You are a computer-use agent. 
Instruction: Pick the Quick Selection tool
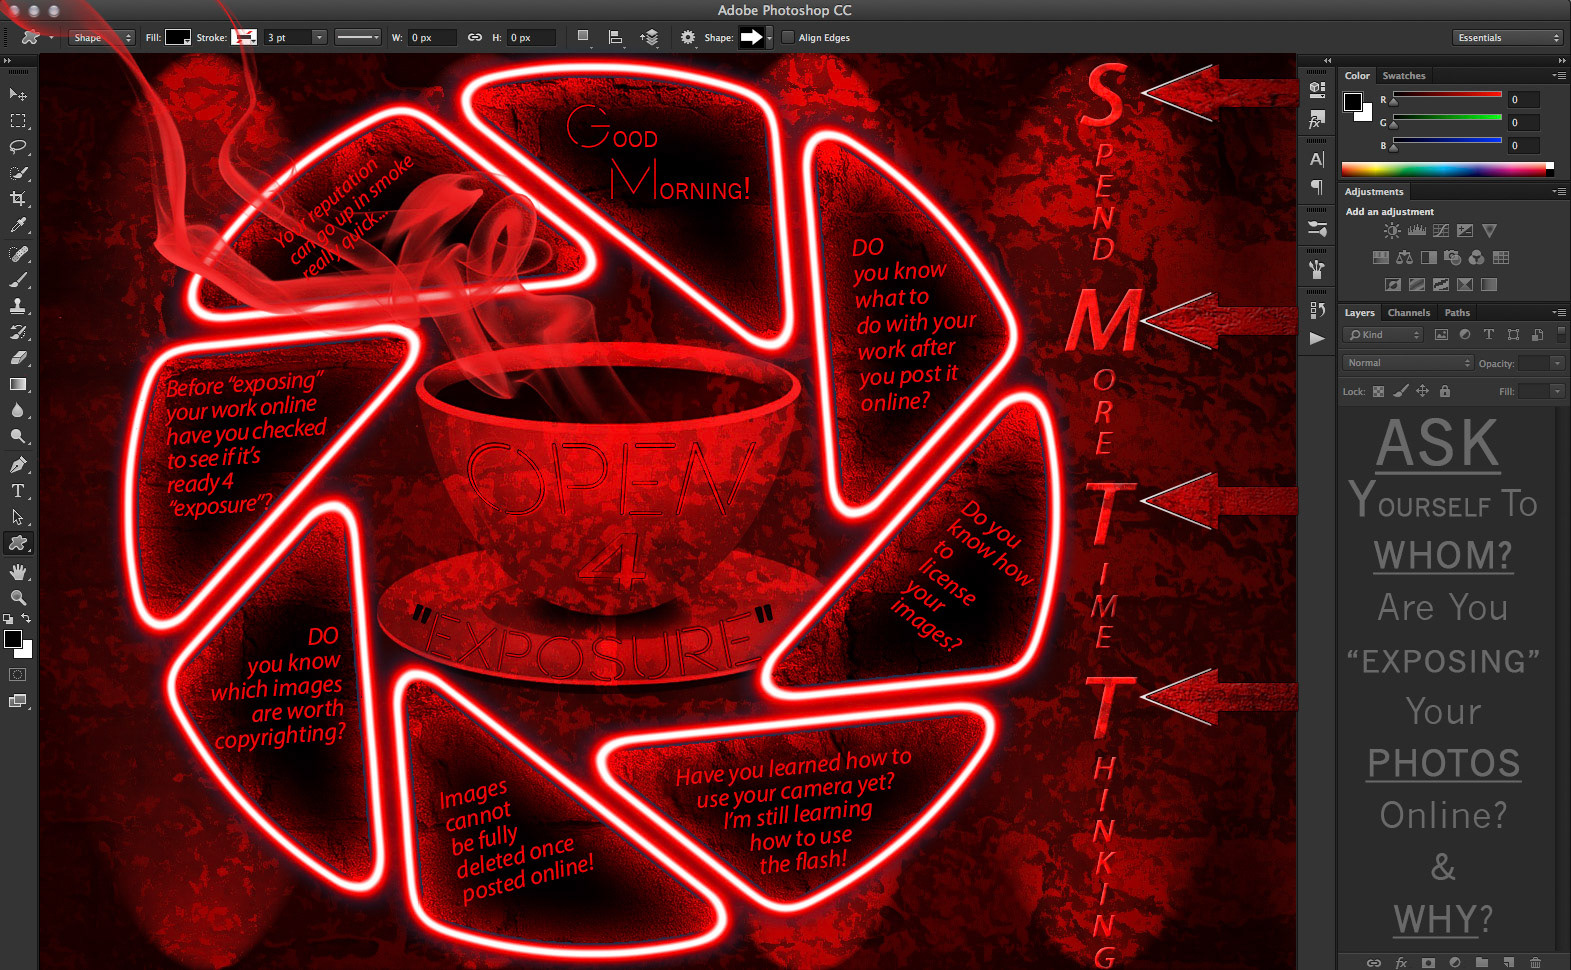[x=18, y=173]
